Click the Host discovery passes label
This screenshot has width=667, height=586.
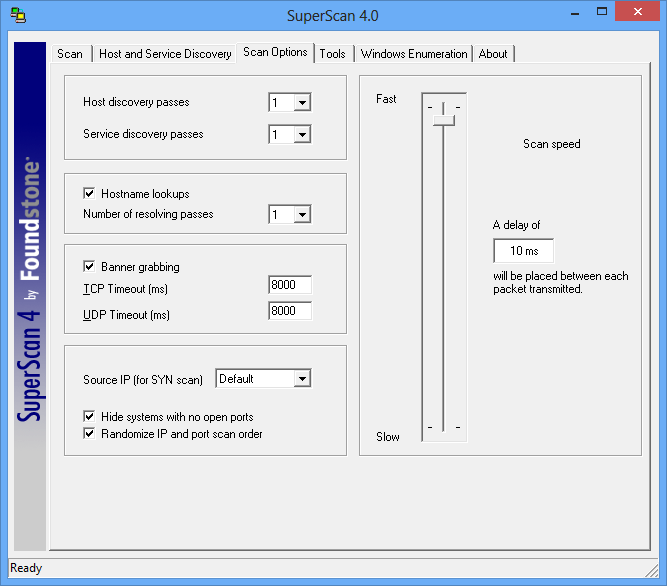pyautogui.click(x=136, y=102)
